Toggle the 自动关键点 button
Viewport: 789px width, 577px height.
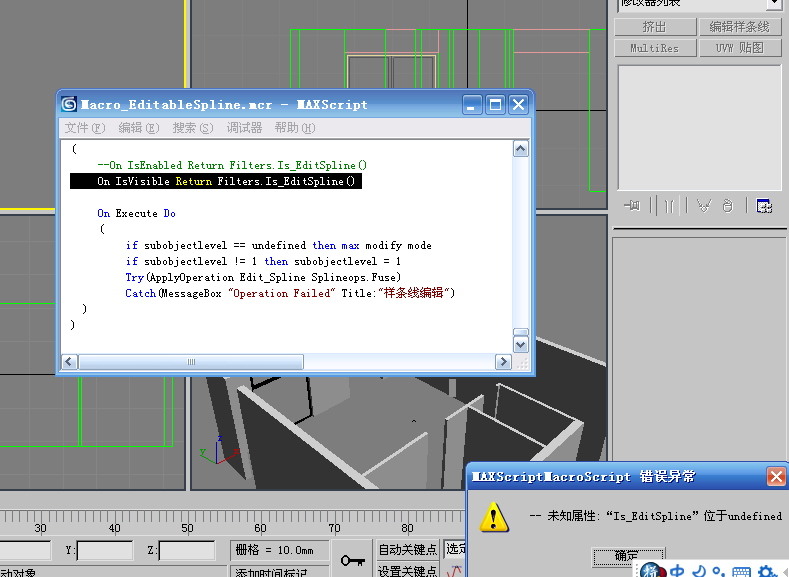coord(408,549)
